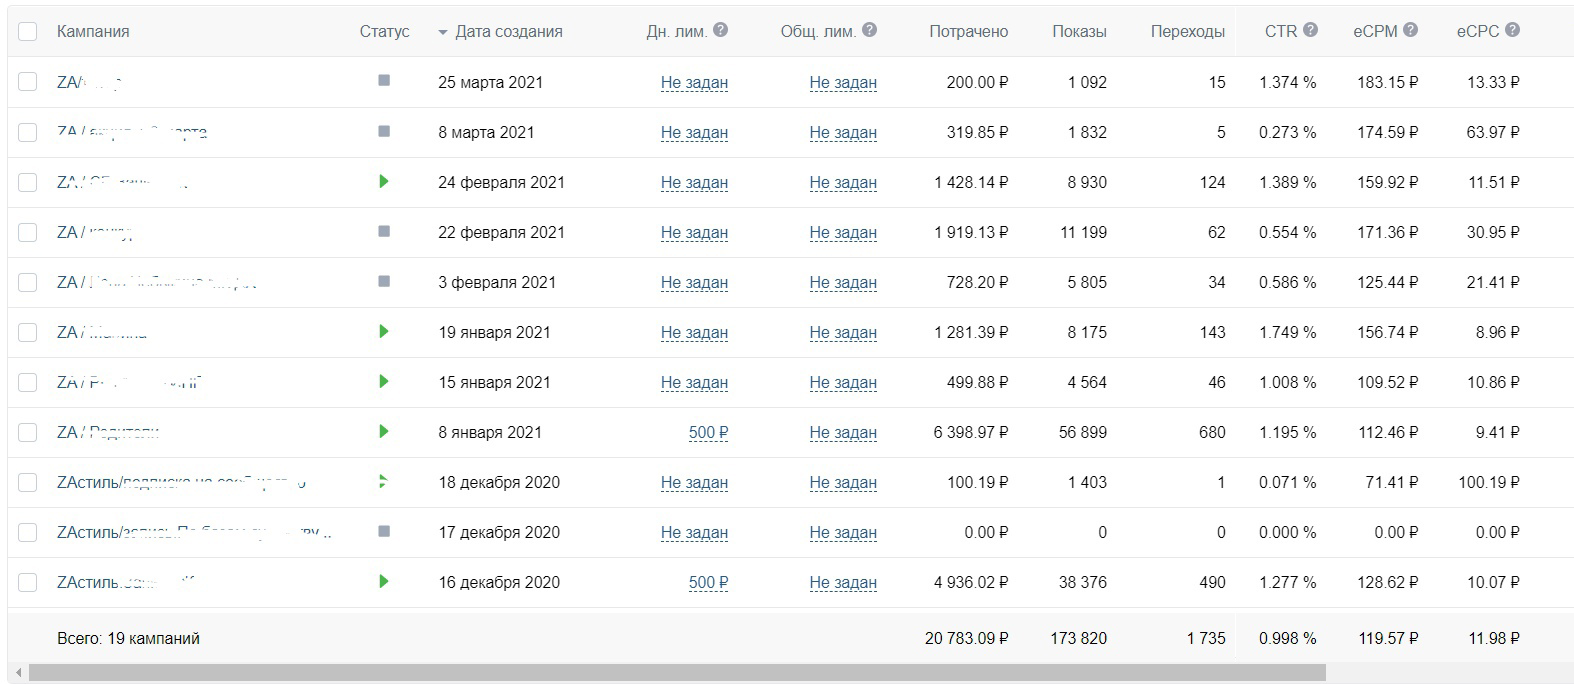Sort by Дата создания column arrow
Viewport: 1574px width, 684px height.
click(443, 32)
